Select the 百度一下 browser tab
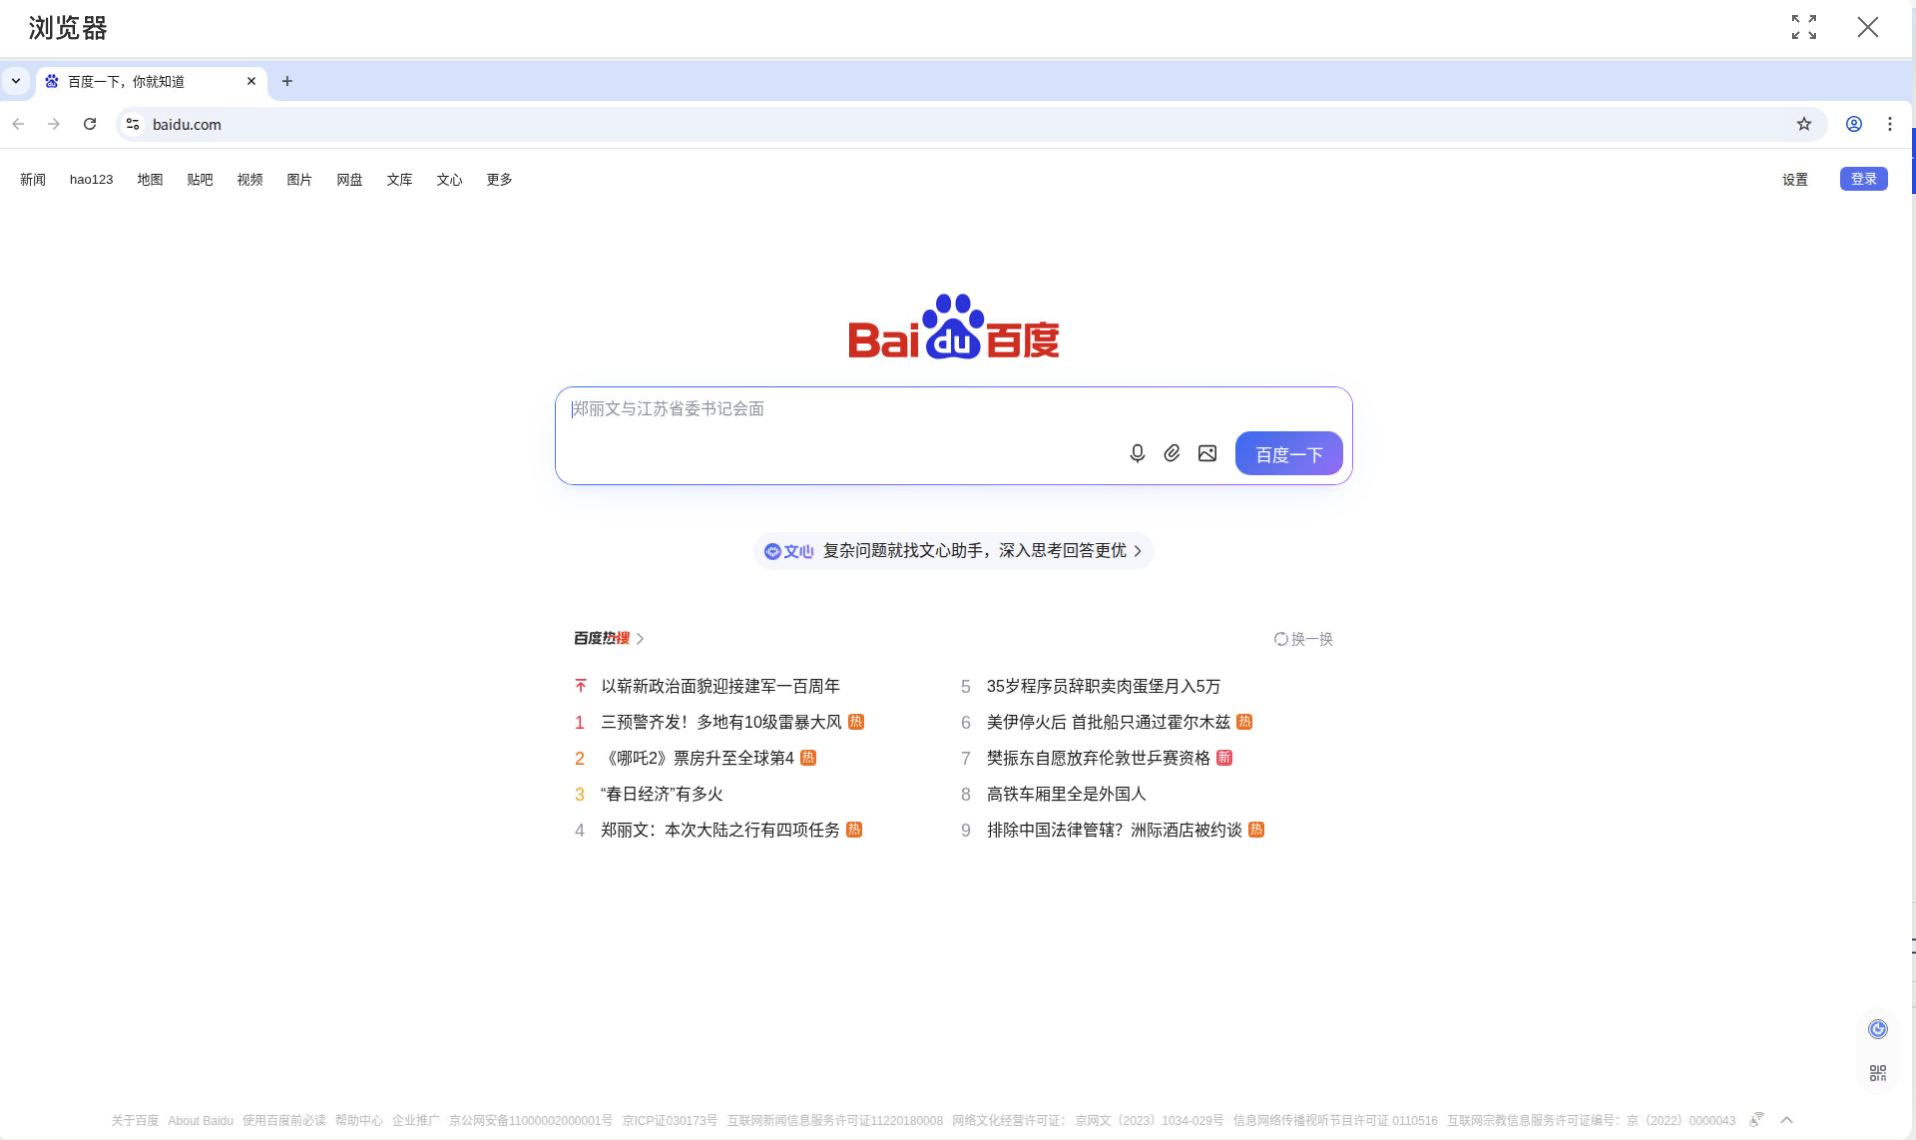Image resolution: width=1916 pixels, height=1140 pixels. pos(140,81)
